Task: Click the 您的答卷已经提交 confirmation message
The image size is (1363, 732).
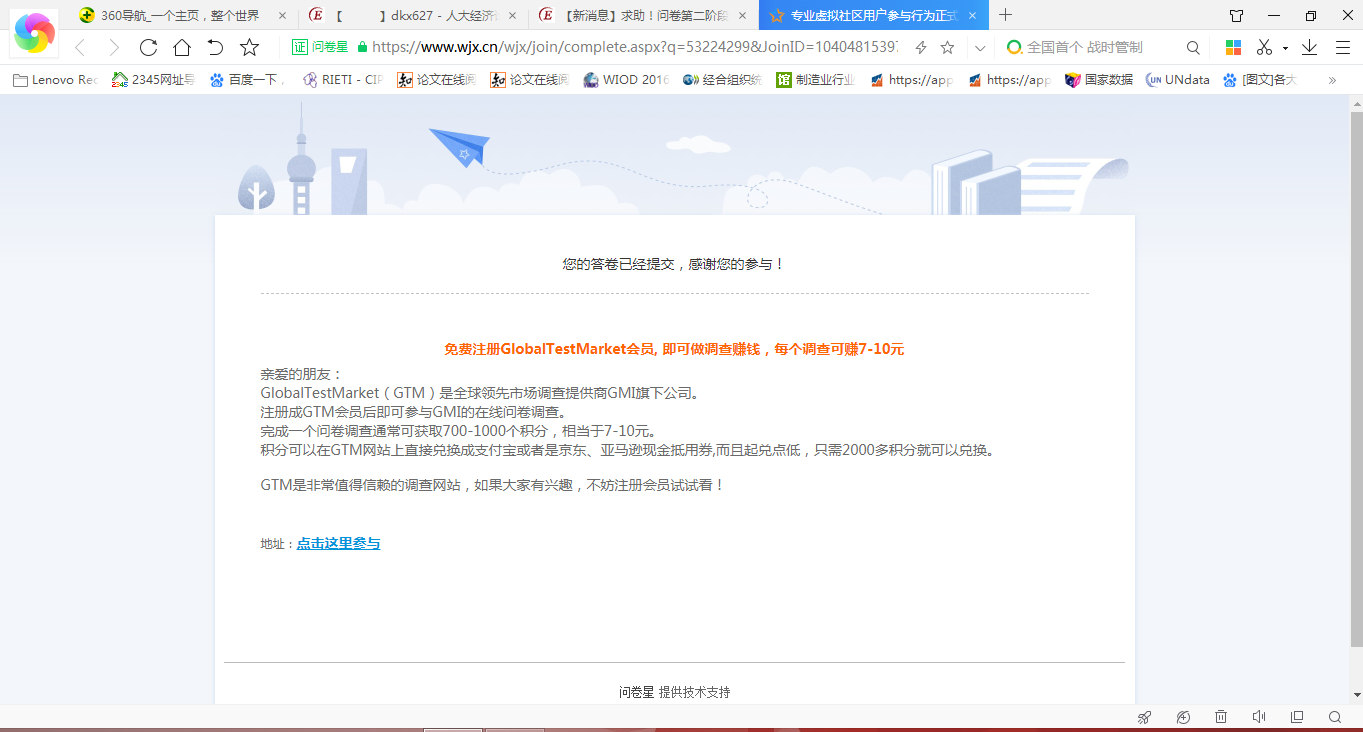Action: tap(674, 264)
